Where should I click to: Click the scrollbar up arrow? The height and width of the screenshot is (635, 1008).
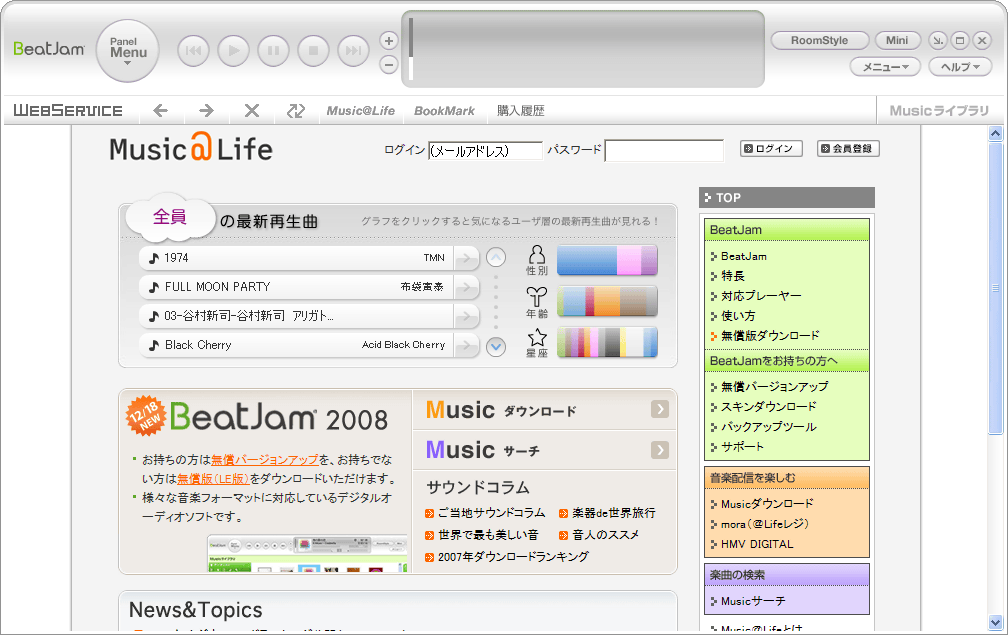[996, 134]
